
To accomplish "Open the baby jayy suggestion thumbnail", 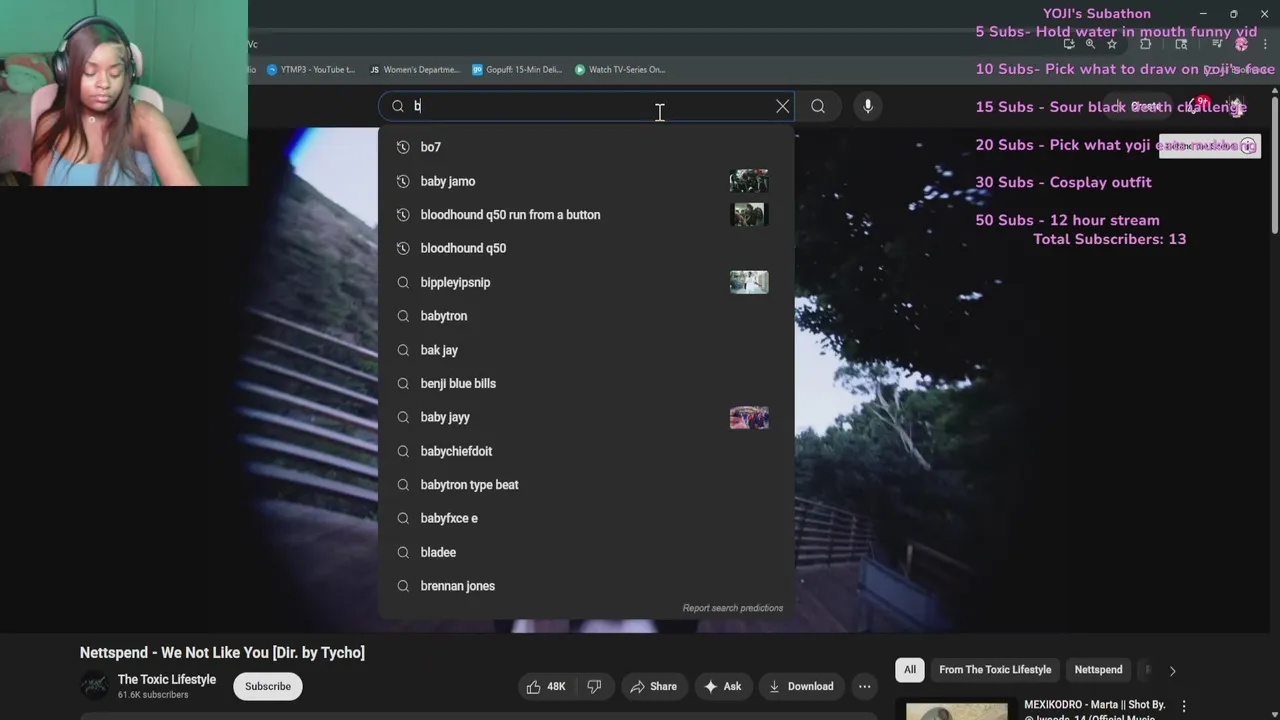I will point(749,417).
